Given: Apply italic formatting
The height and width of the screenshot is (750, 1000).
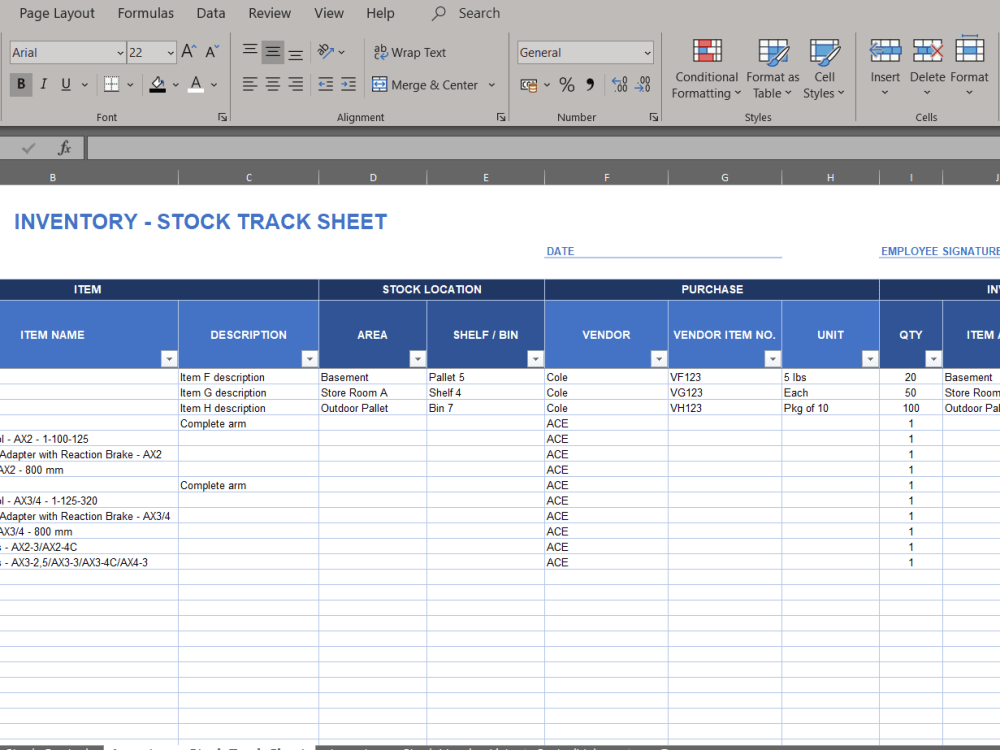Looking at the screenshot, I should coord(43,84).
